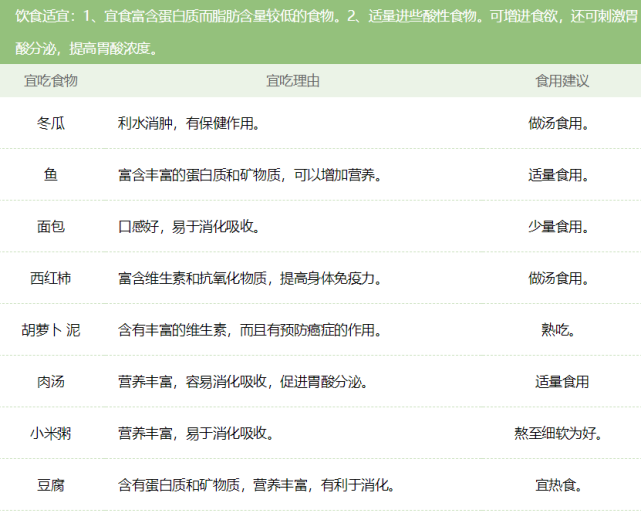Screen dimensions: 641x513
Task: Select reason 含有蛋白质和矿物质 for tofu
Action: 257,485
